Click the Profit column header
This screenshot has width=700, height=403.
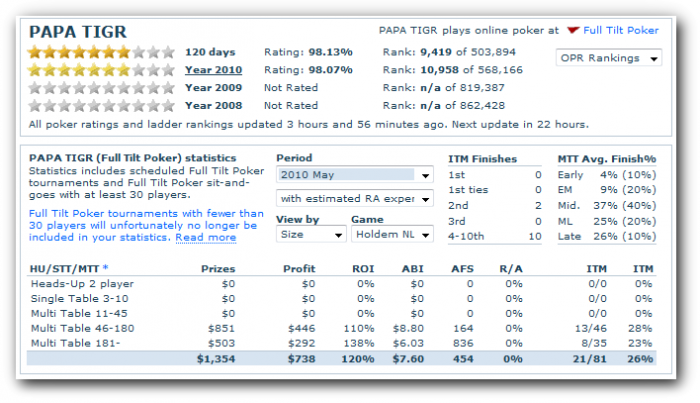tap(299, 269)
